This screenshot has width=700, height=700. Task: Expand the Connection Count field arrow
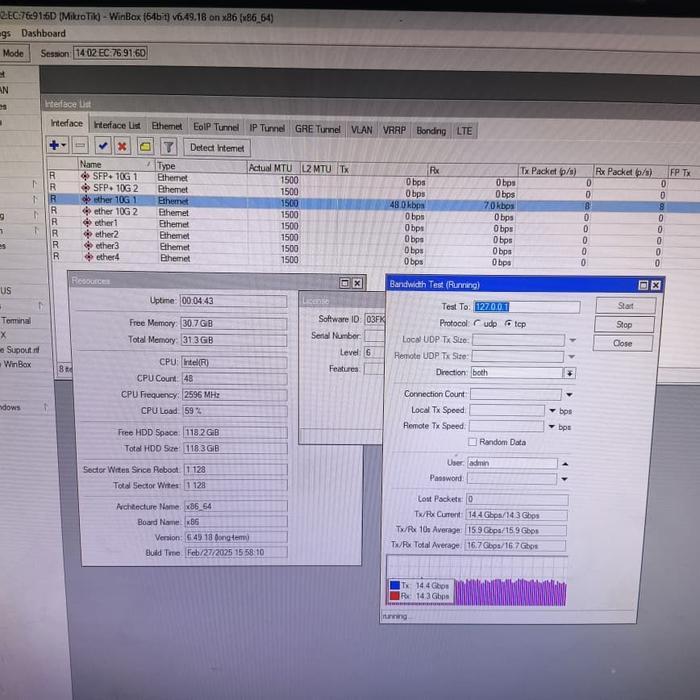[x=569, y=395]
